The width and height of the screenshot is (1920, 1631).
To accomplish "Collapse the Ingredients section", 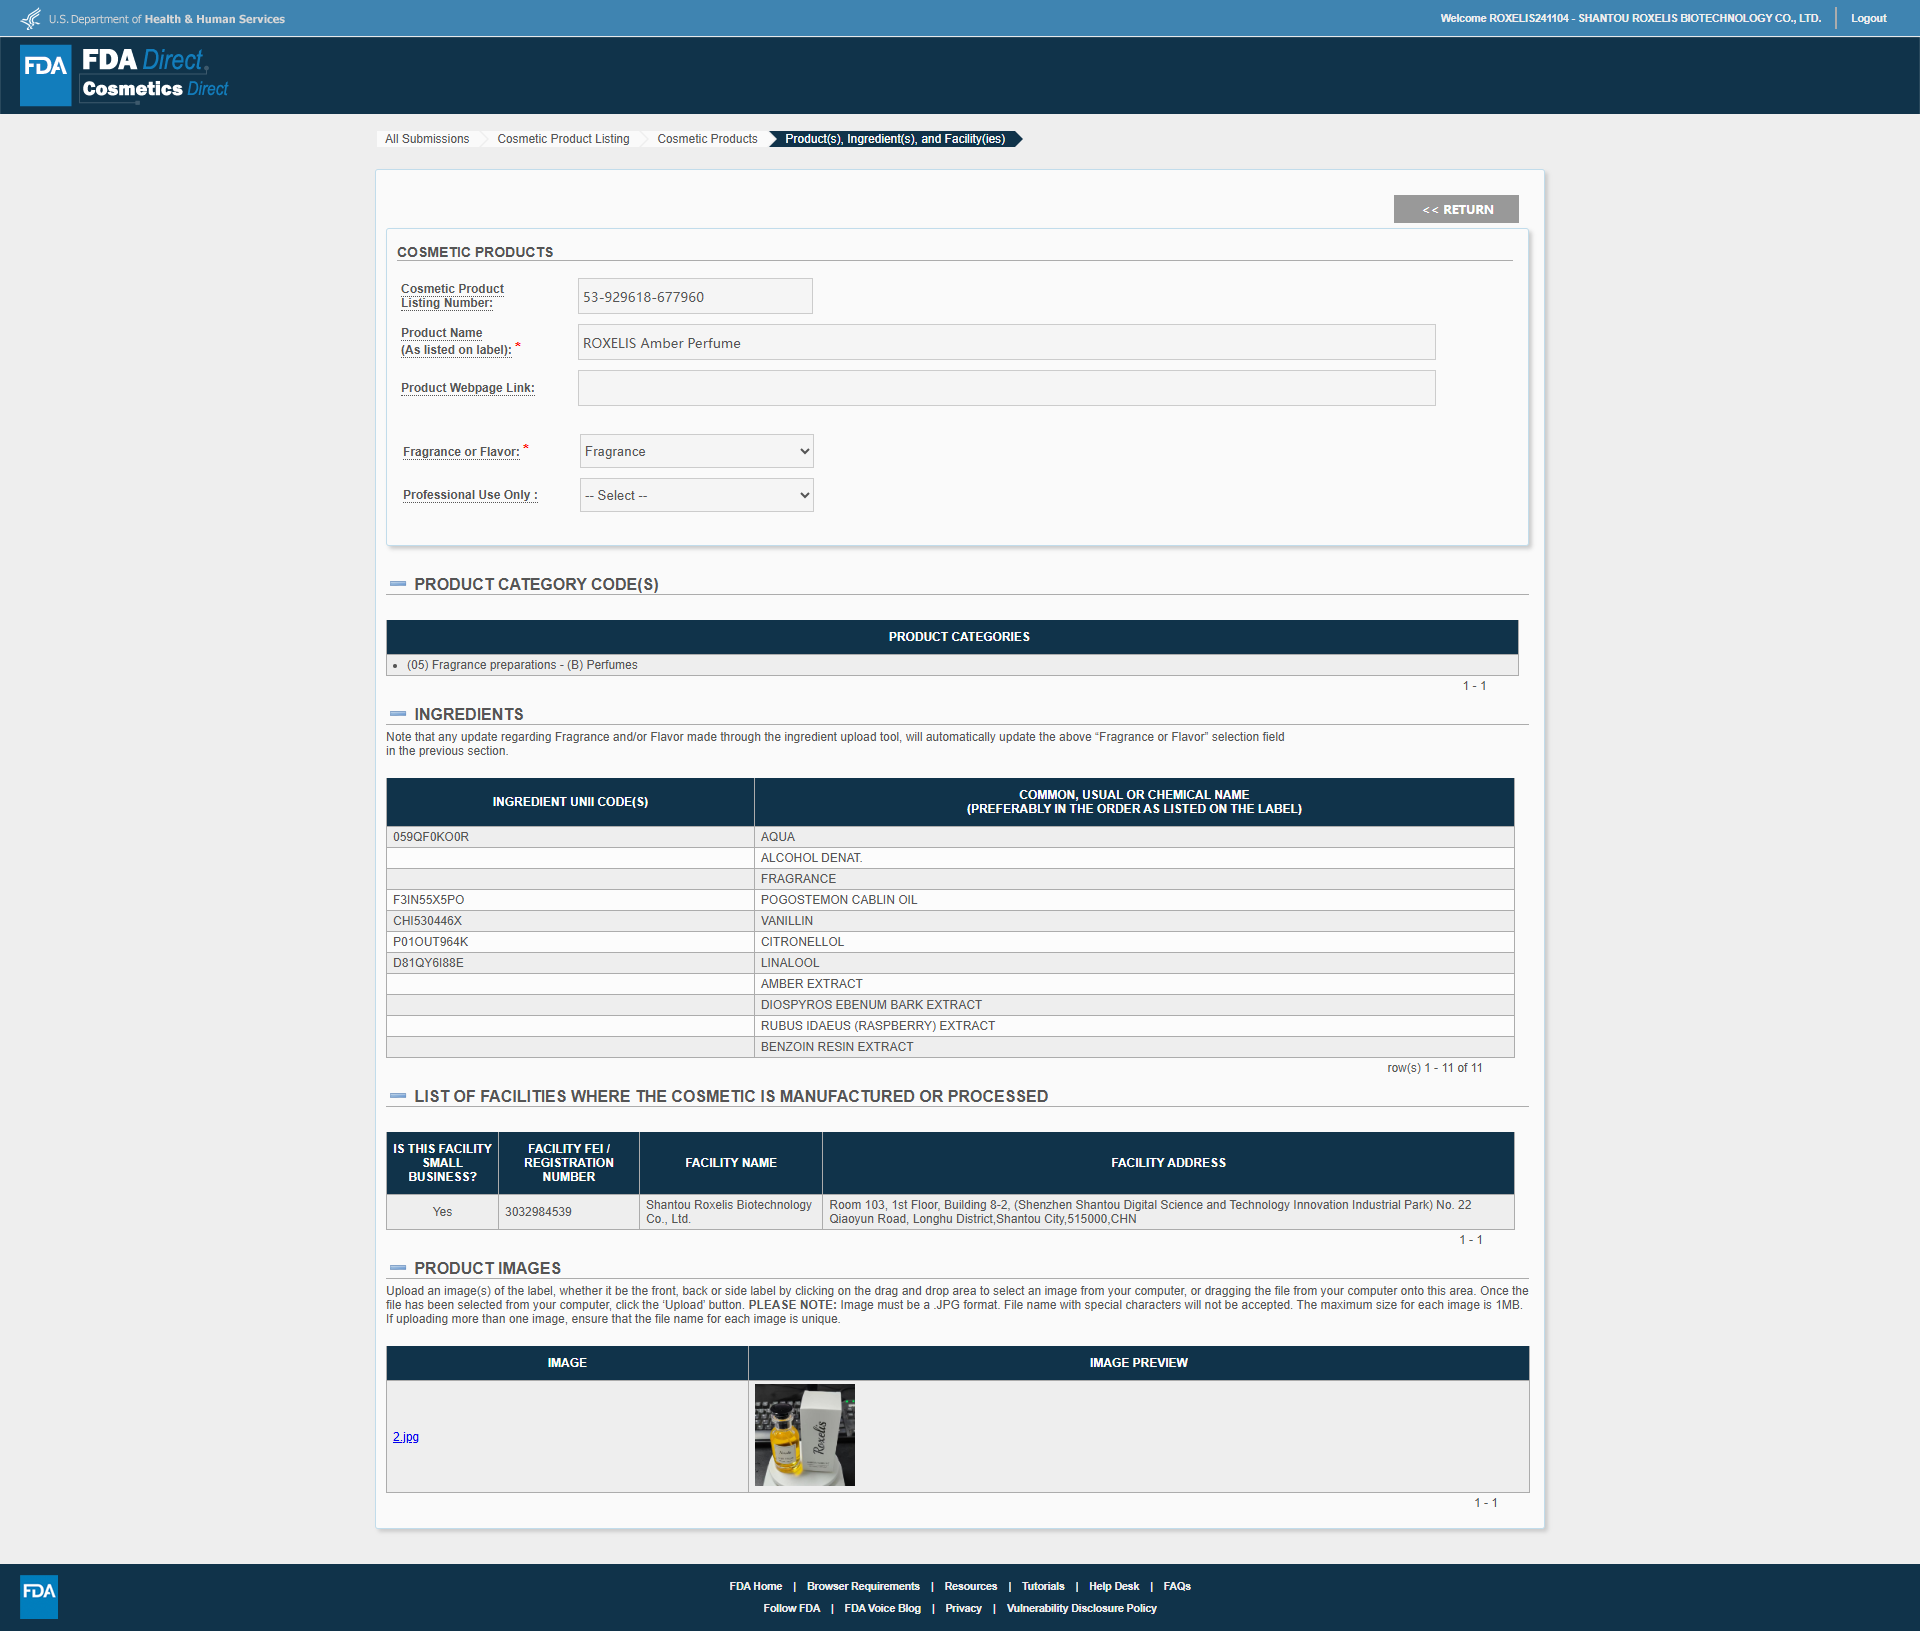I will click(x=398, y=714).
